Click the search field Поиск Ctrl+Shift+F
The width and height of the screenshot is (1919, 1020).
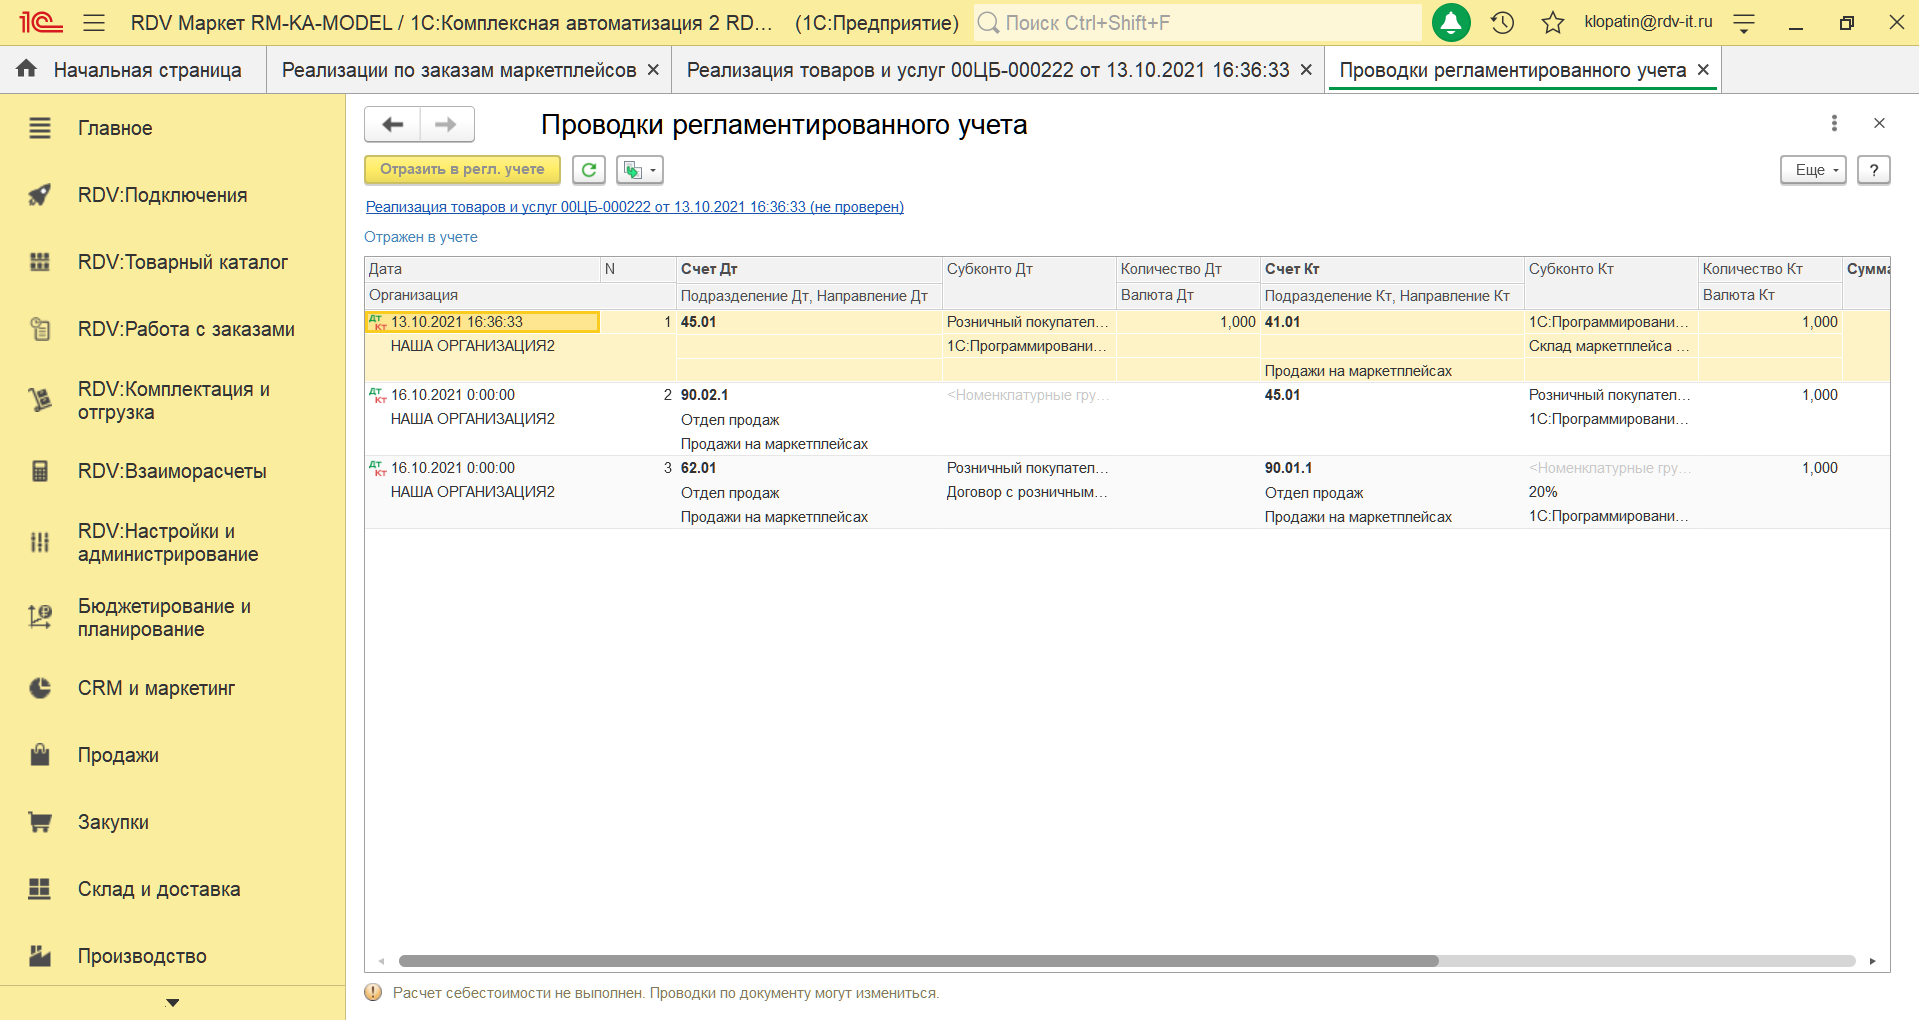(x=1196, y=23)
